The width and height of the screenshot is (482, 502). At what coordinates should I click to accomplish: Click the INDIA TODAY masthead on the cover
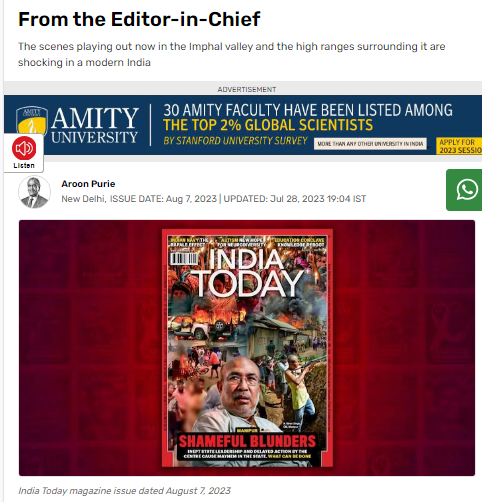click(248, 273)
